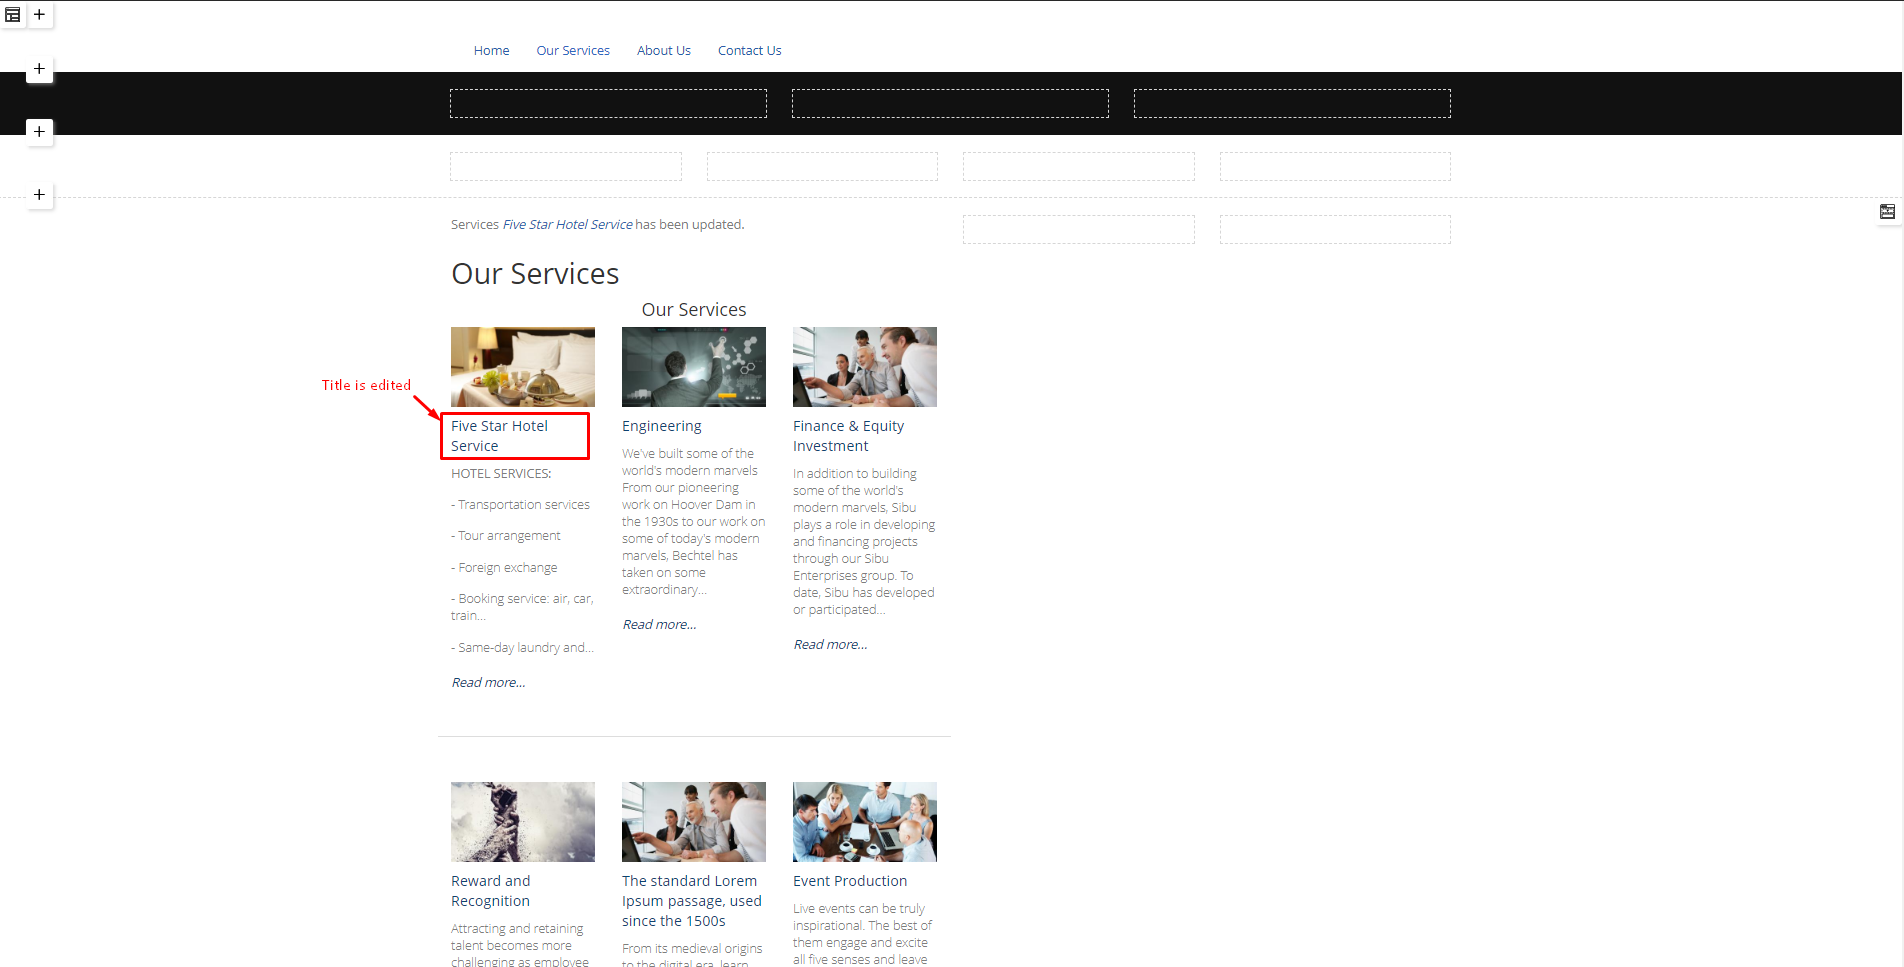Click the plus button beside the navigation menu row
This screenshot has width=1904, height=967.
coord(39,69)
